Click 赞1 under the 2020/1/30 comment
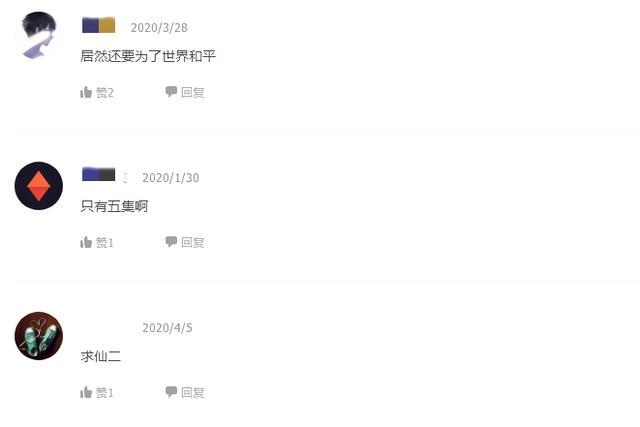The height and width of the screenshot is (427, 640). coord(105,243)
